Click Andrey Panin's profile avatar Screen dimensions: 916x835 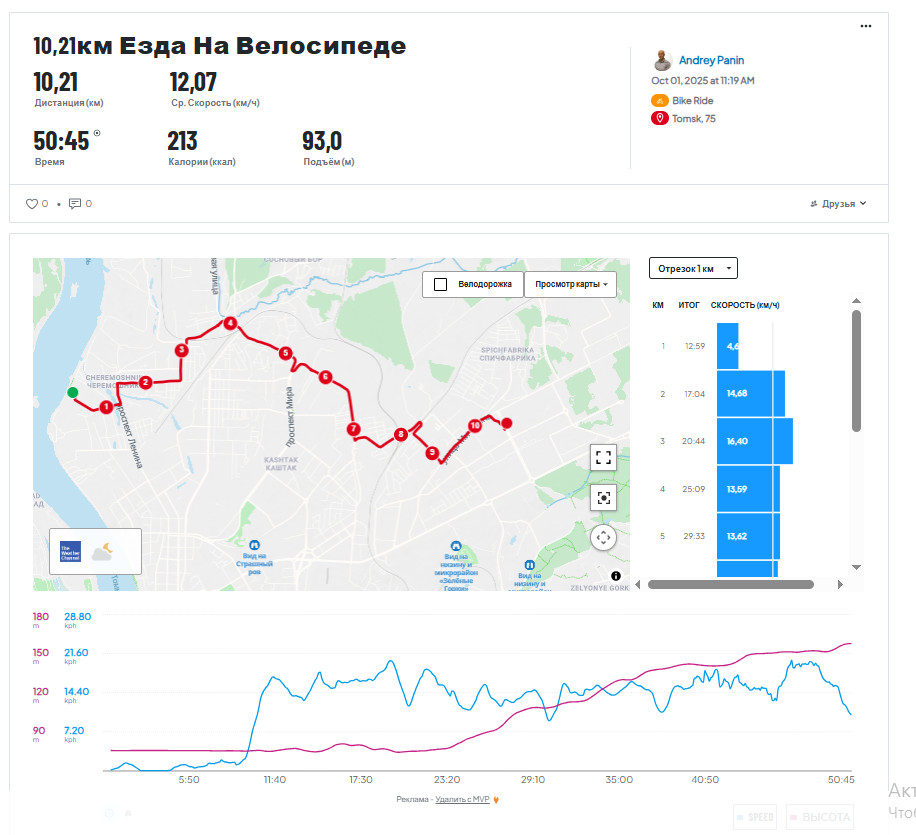pyautogui.click(x=662, y=60)
